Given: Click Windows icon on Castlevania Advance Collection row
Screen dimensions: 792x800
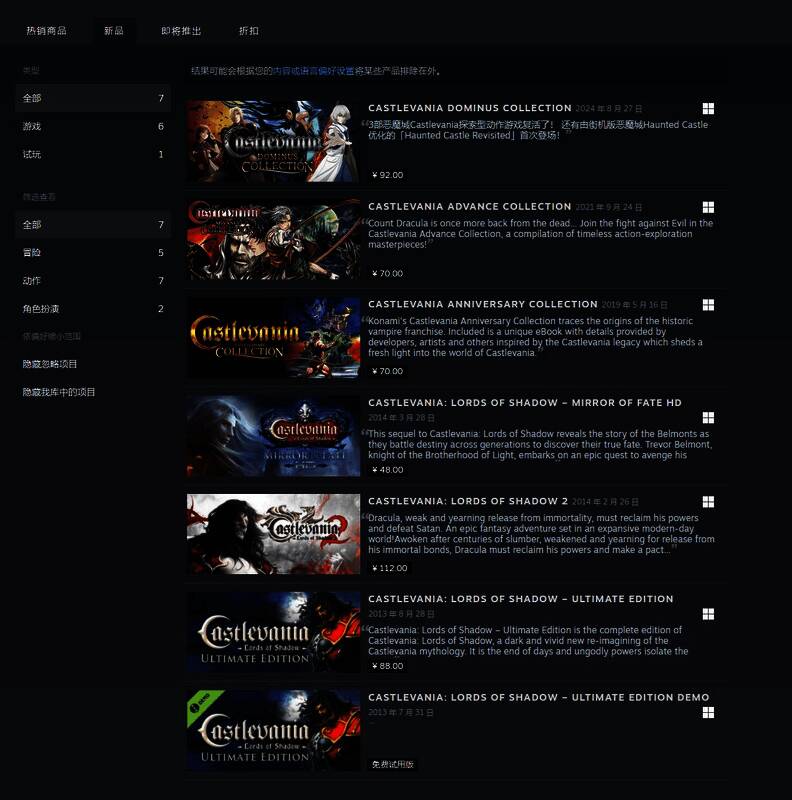Looking at the screenshot, I should click(x=708, y=207).
